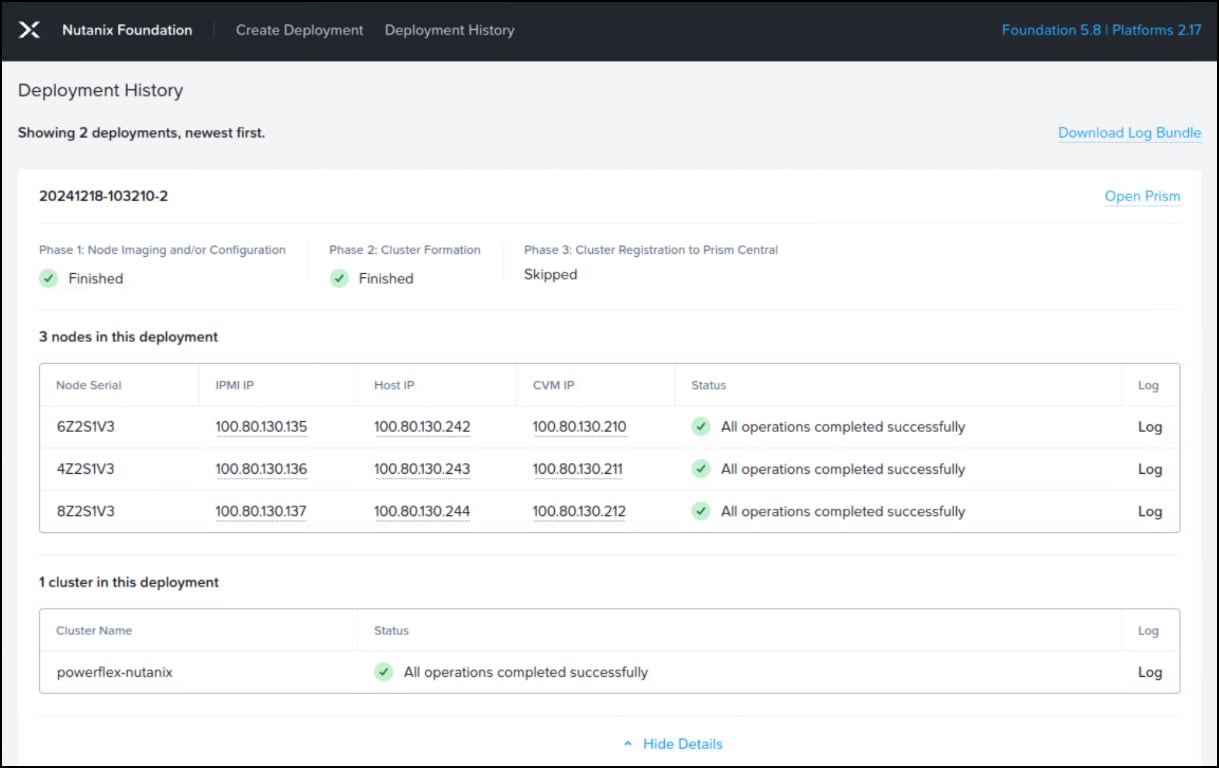This screenshot has width=1219, height=768.
Task: Select node serial 4Z2S1V3
Action: (86, 469)
